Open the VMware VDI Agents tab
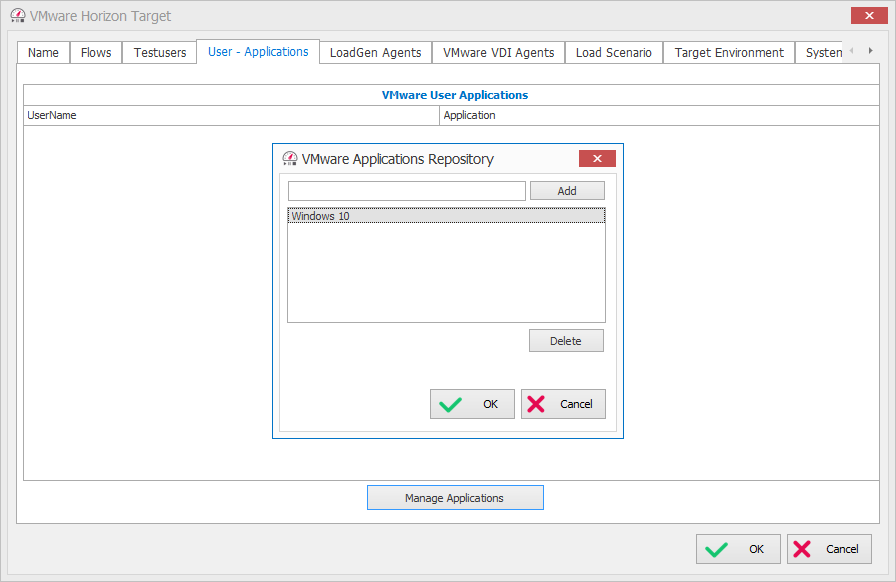The width and height of the screenshot is (896, 582). coord(498,53)
